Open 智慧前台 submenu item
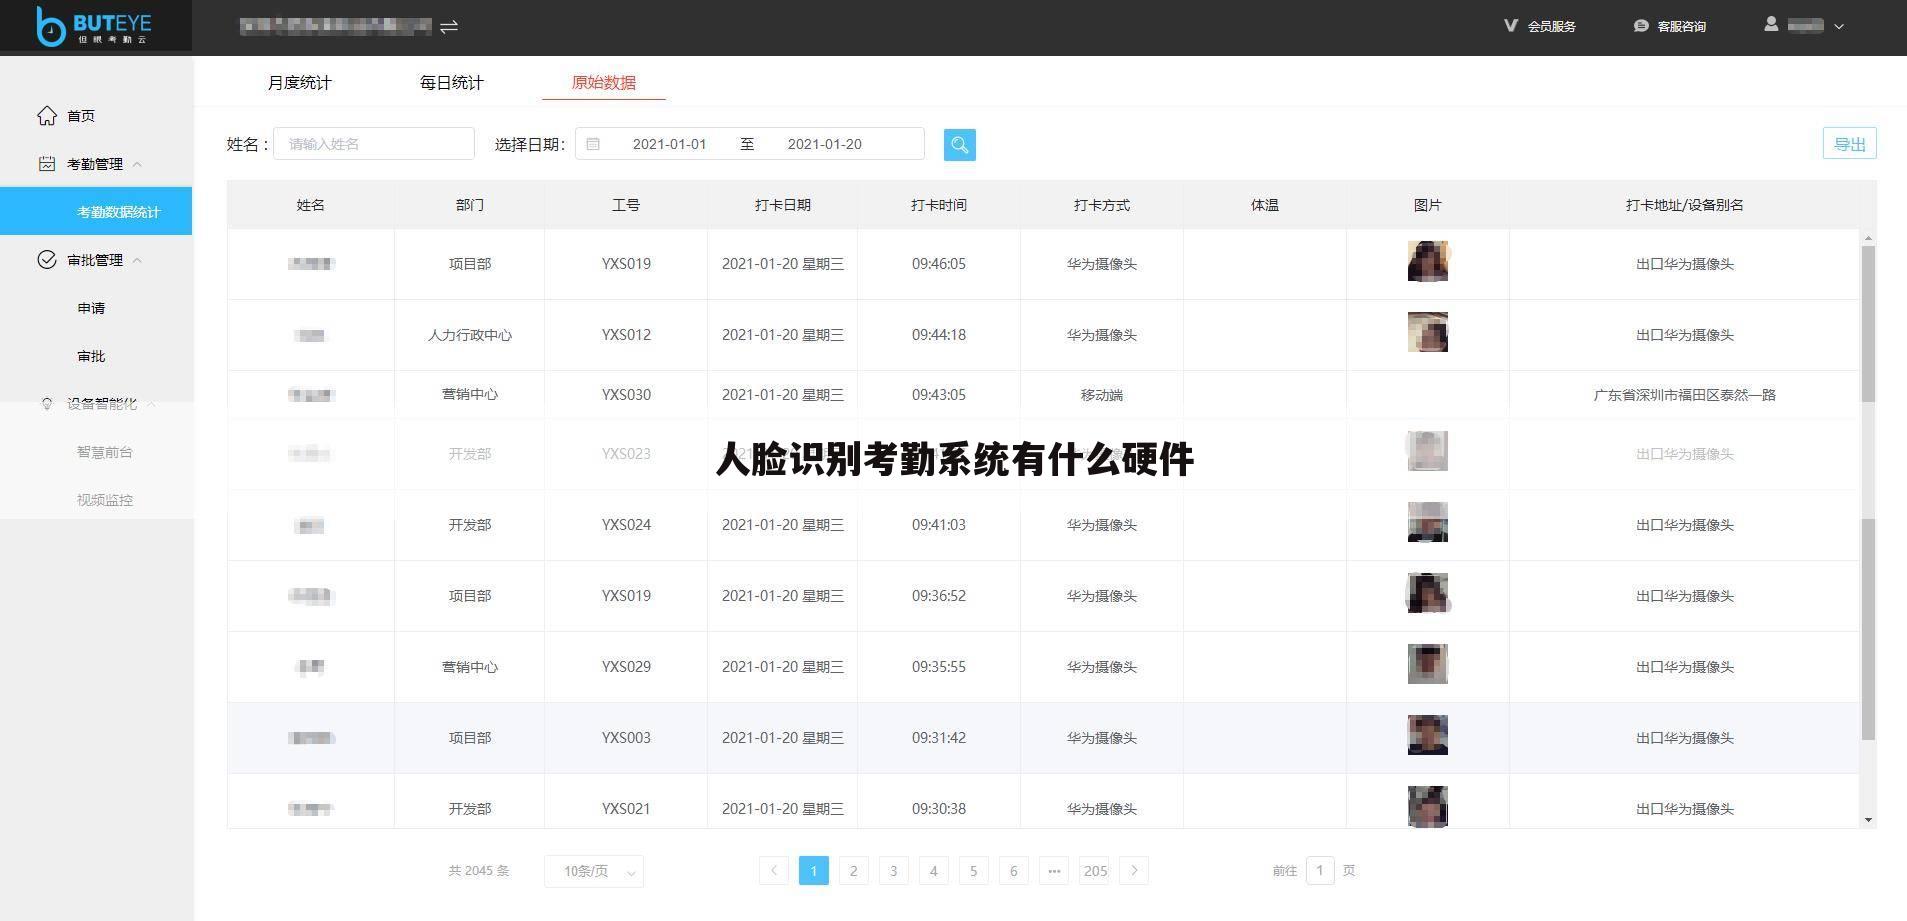The width and height of the screenshot is (1907, 921). [104, 452]
